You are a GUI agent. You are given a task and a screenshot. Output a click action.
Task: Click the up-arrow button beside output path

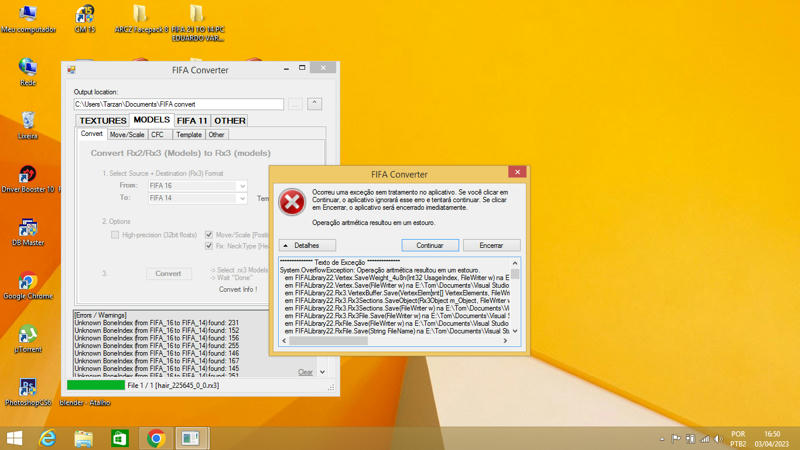coord(314,104)
